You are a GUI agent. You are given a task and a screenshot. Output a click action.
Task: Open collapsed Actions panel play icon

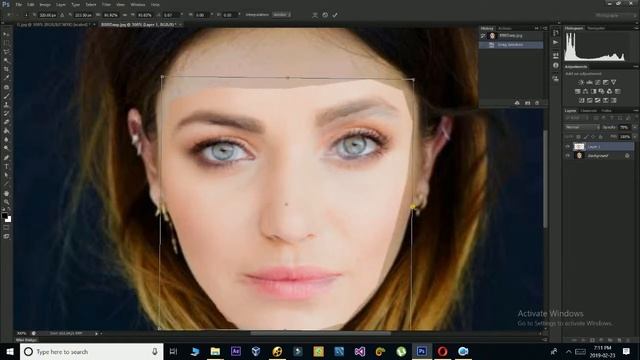click(556, 42)
